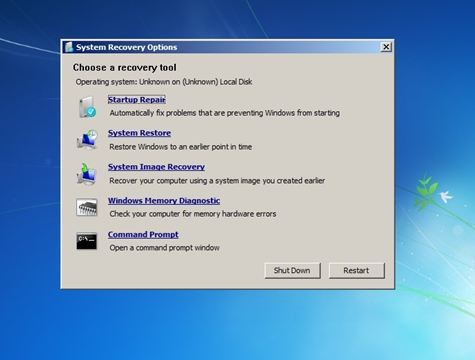Start Windows Memory Diagnostic link
475x360 pixels.
[x=164, y=201]
